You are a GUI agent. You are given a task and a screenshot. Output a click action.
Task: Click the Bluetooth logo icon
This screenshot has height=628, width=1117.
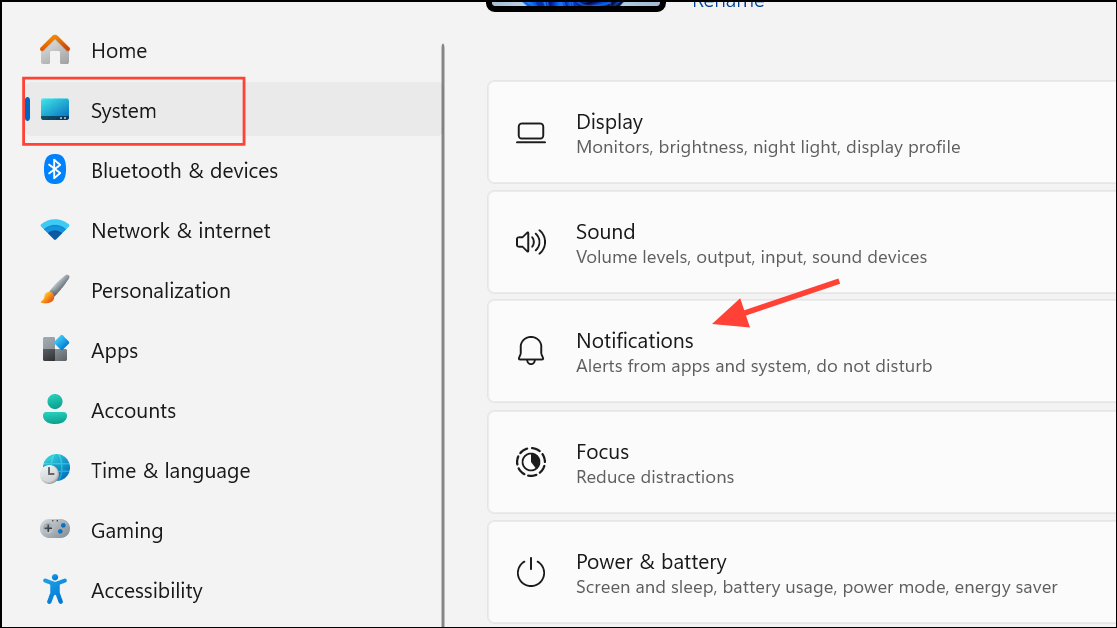pyautogui.click(x=55, y=170)
